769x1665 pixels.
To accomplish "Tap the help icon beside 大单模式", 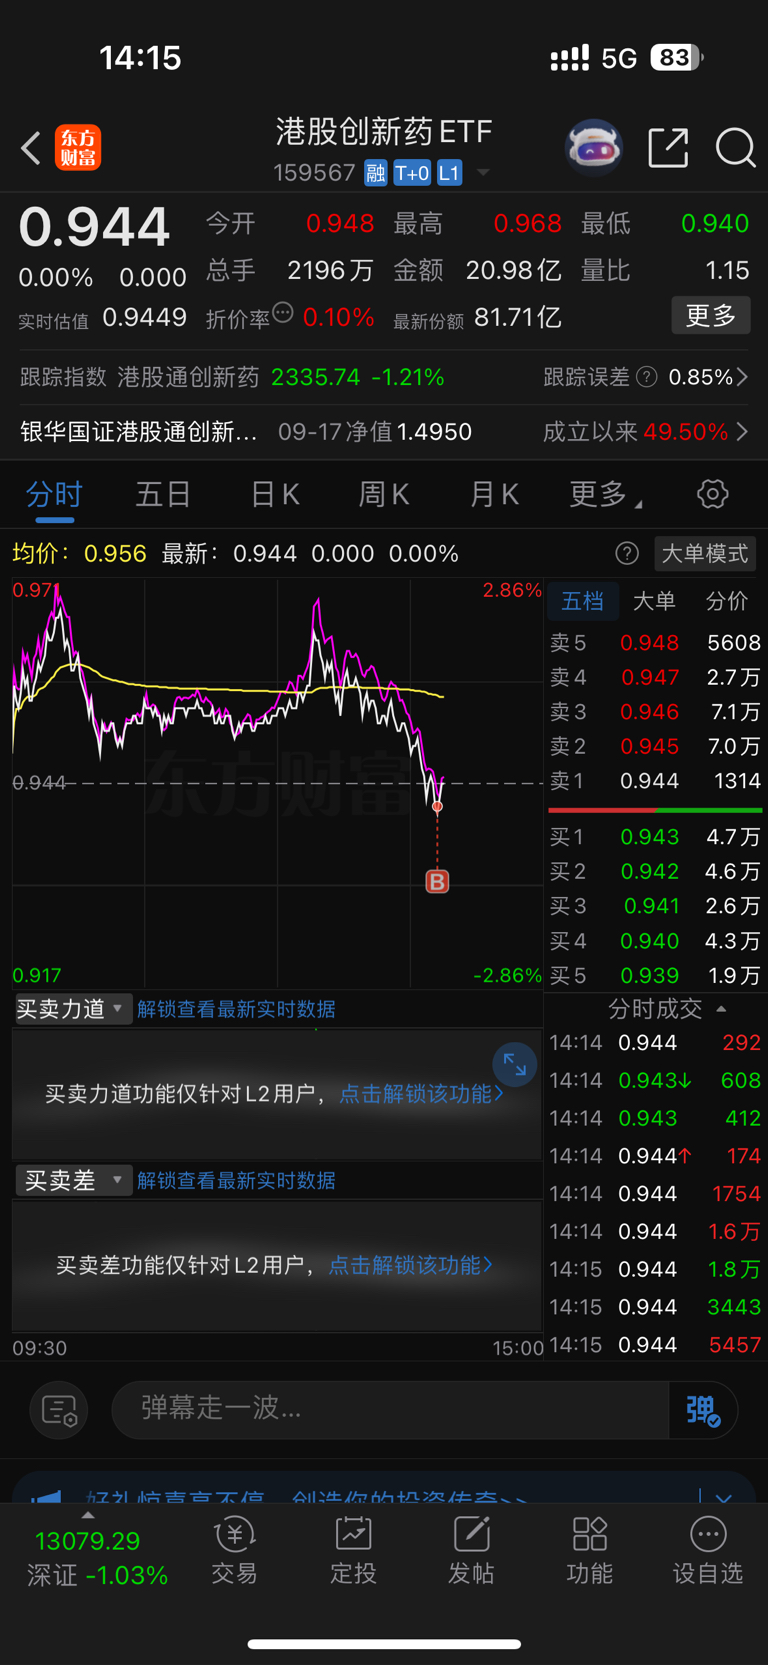I will (x=627, y=554).
